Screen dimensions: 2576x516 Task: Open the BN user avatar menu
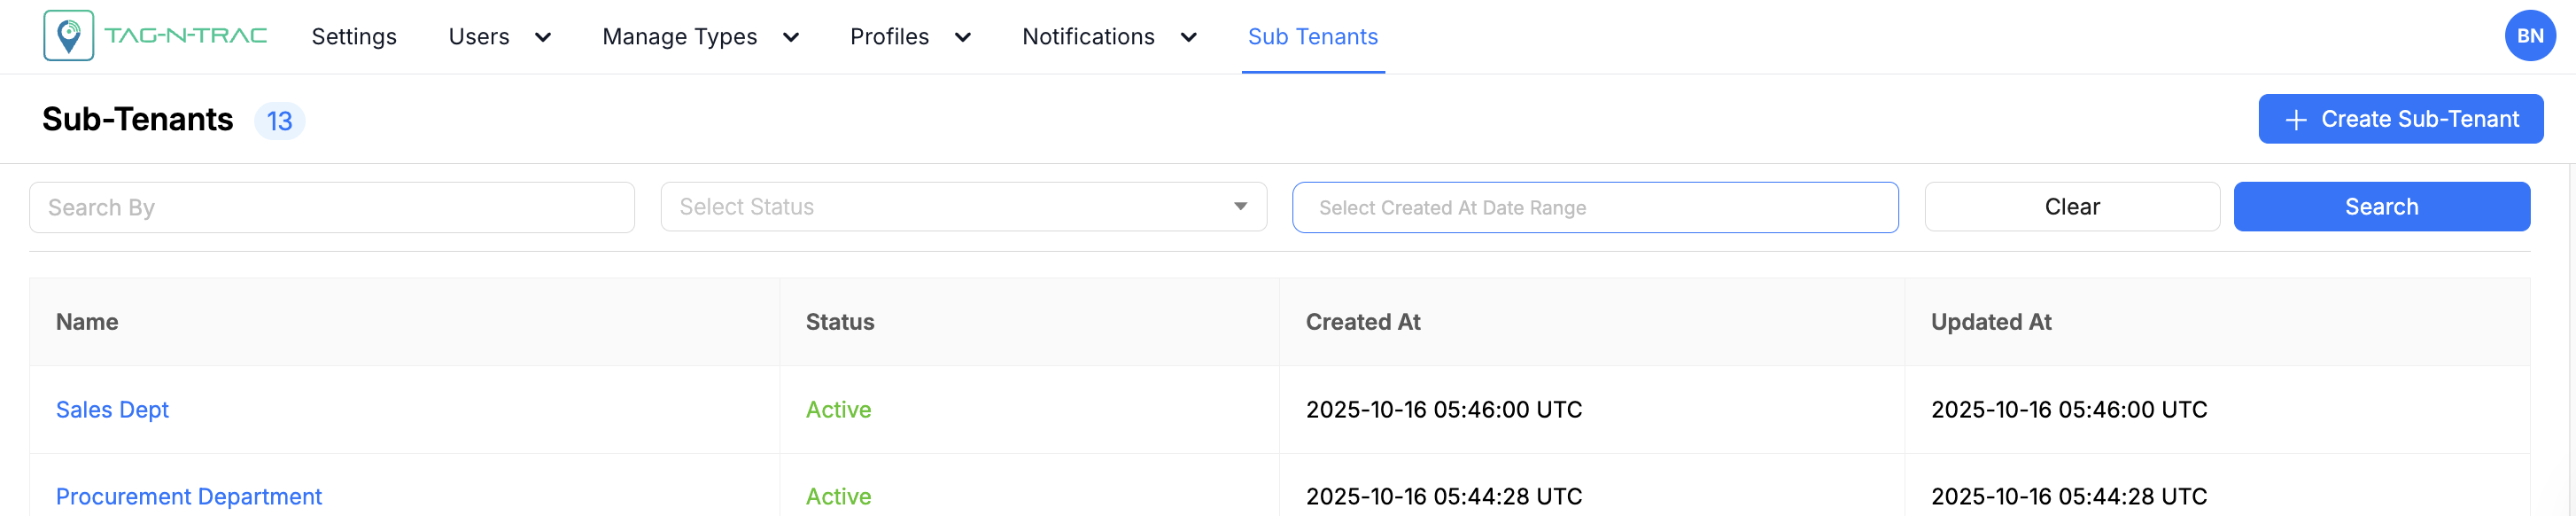[x=2529, y=36]
